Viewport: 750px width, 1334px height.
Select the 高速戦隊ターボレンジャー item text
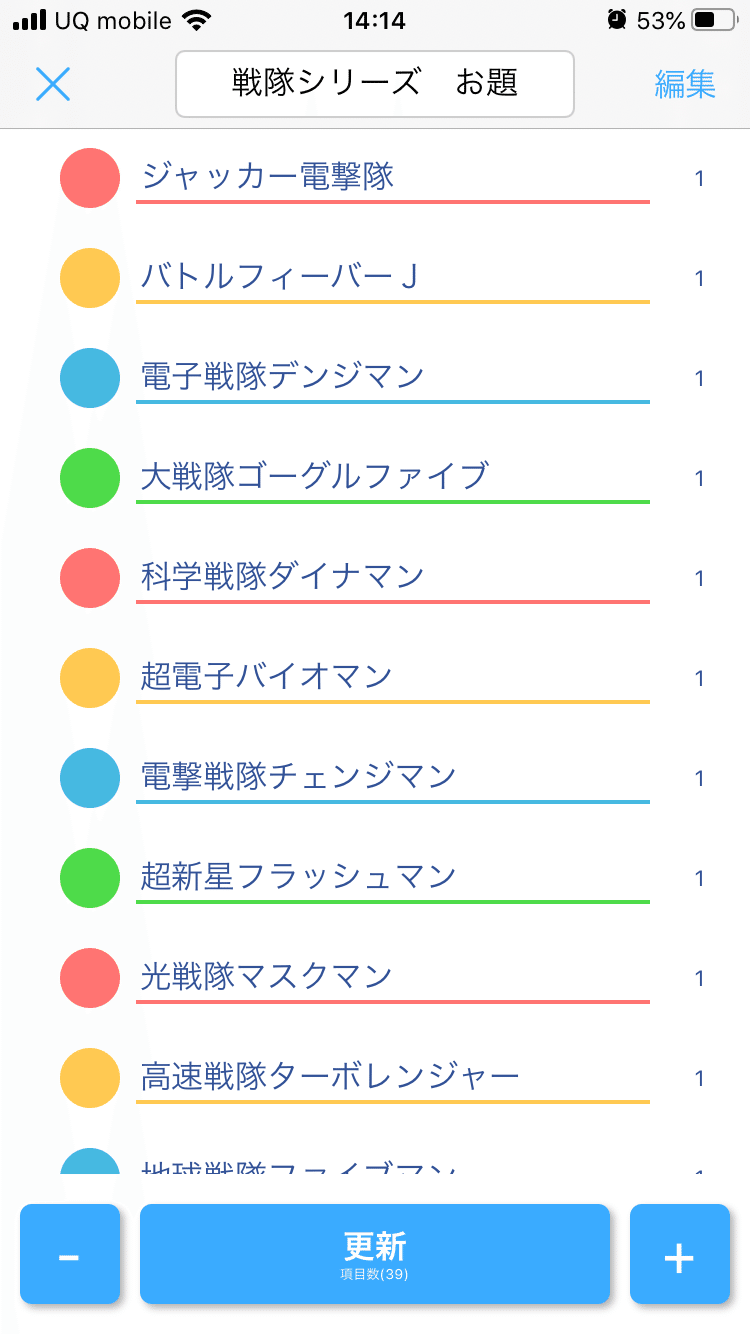click(x=330, y=1076)
